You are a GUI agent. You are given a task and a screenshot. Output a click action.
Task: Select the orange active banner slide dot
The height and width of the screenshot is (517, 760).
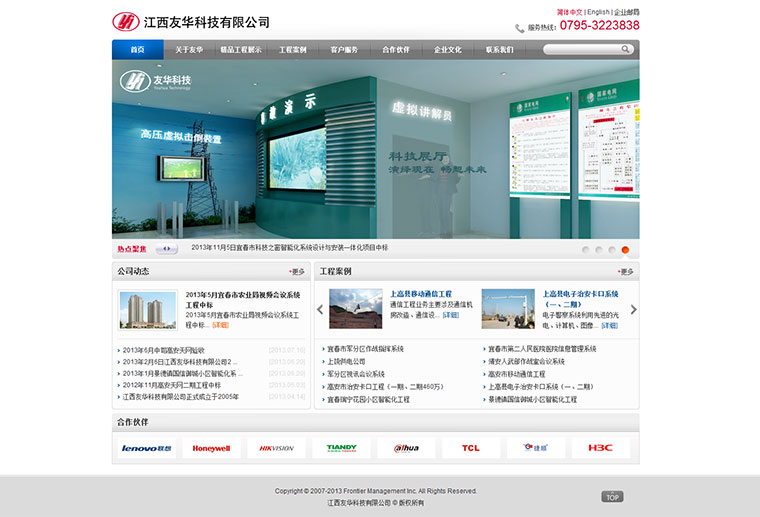coord(625,249)
